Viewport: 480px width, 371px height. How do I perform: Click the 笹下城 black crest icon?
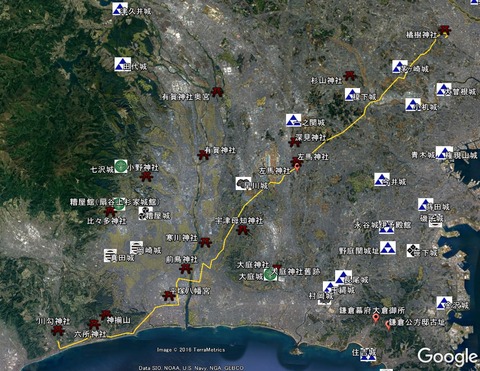[413, 250]
